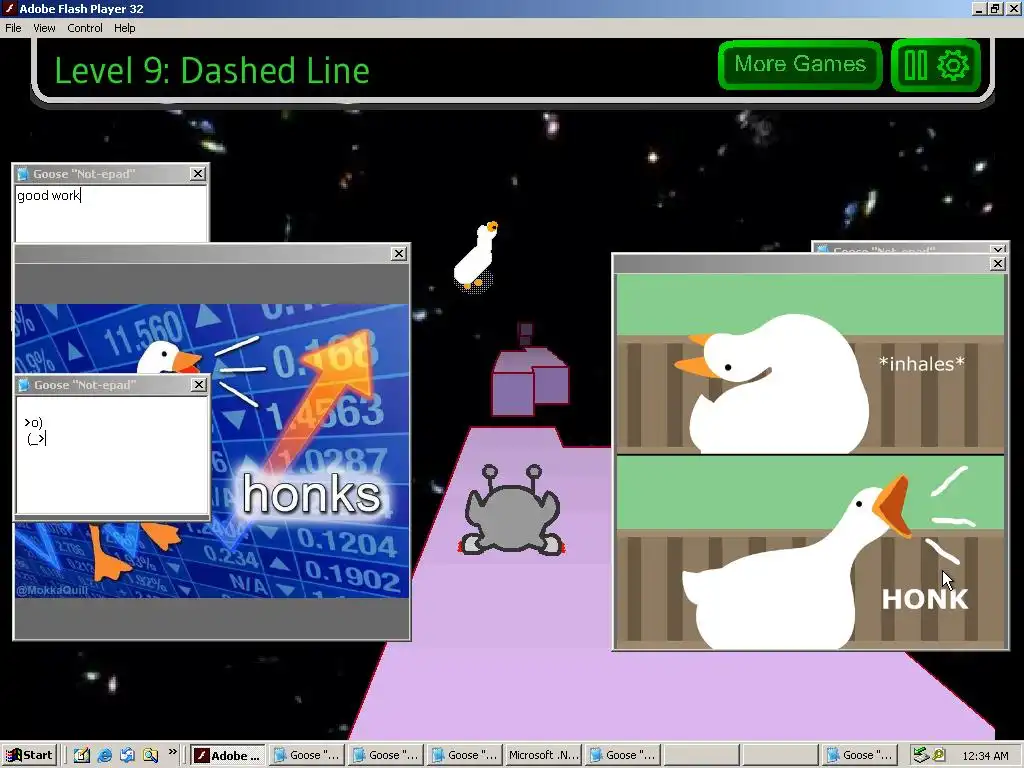Click the gray frog player character
Screen dimensions: 1024x768
coord(512,511)
